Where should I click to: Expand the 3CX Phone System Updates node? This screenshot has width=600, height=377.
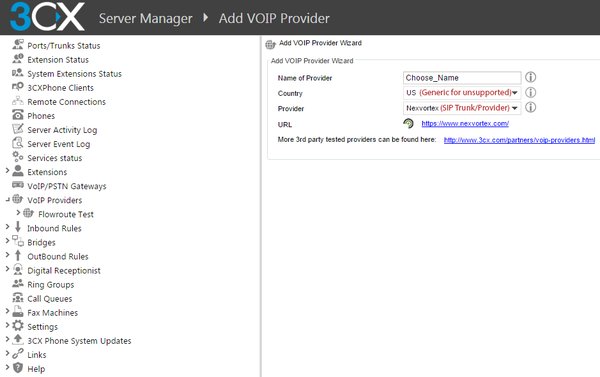click(x=7, y=339)
